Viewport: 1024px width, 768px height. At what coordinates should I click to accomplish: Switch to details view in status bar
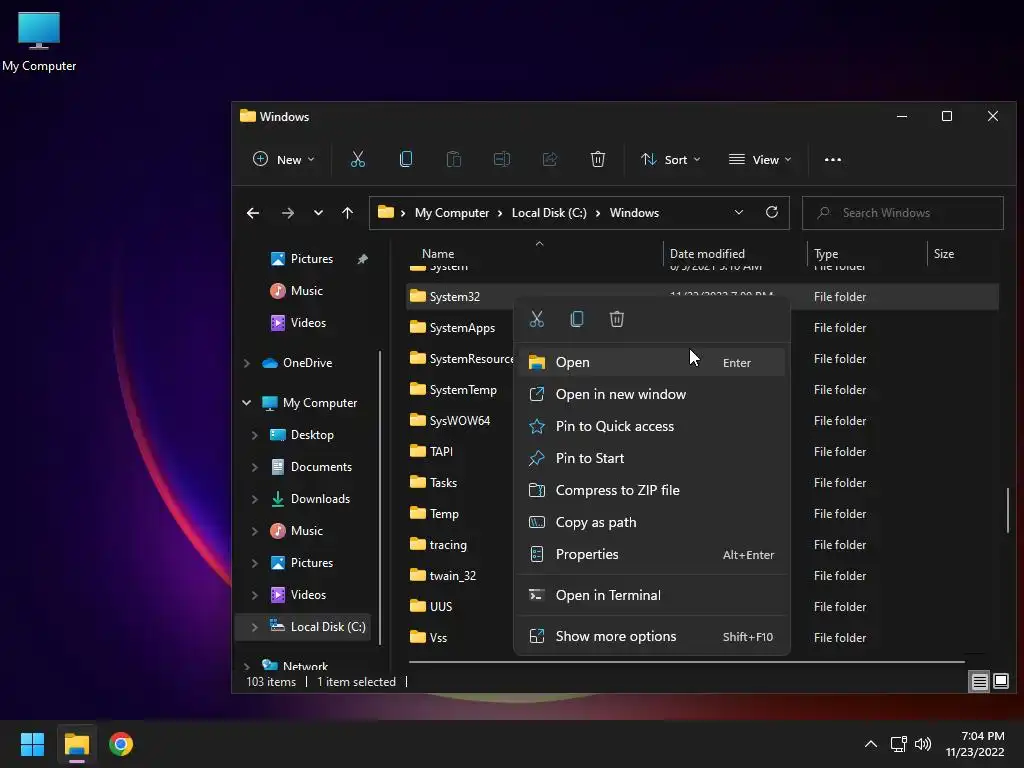tap(980, 682)
